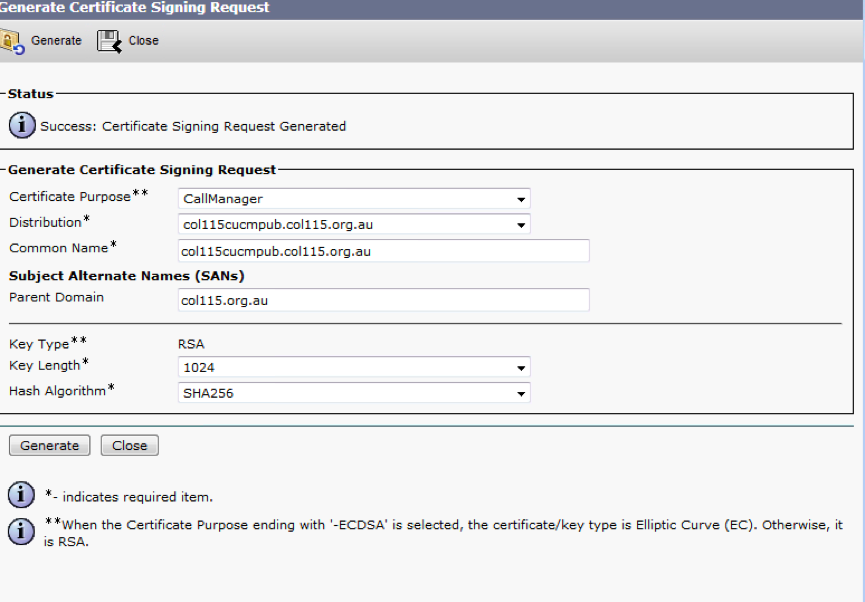Click the Distribution label

pyautogui.click(x=50, y=222)
